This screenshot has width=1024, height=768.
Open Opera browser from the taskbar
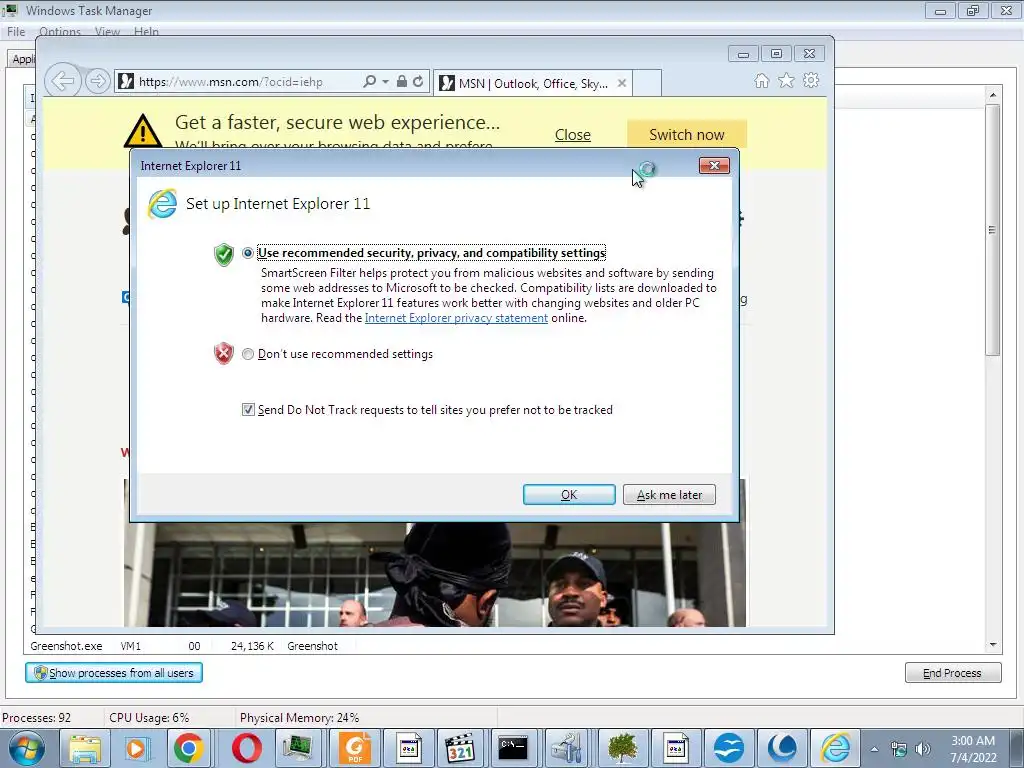(247, 748)
